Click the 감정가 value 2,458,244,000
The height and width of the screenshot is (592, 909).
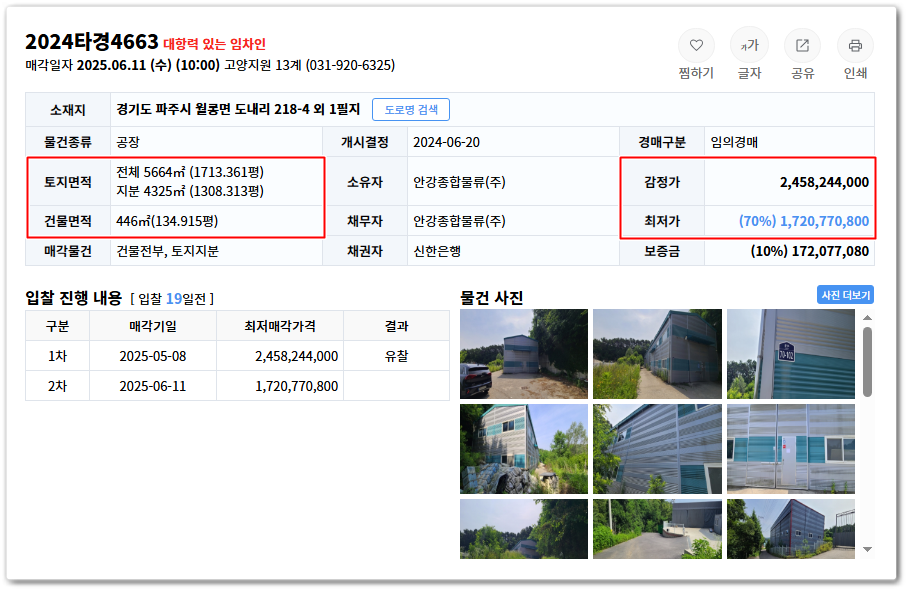tap(824, 182)
